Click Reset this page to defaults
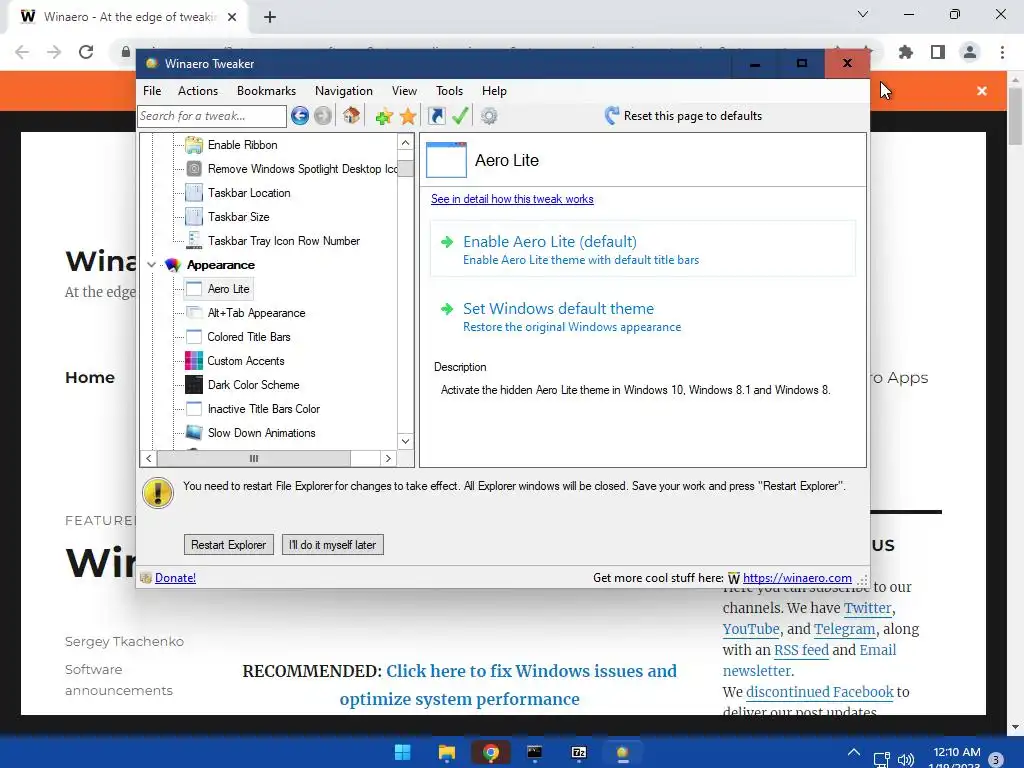 point(692,116)
